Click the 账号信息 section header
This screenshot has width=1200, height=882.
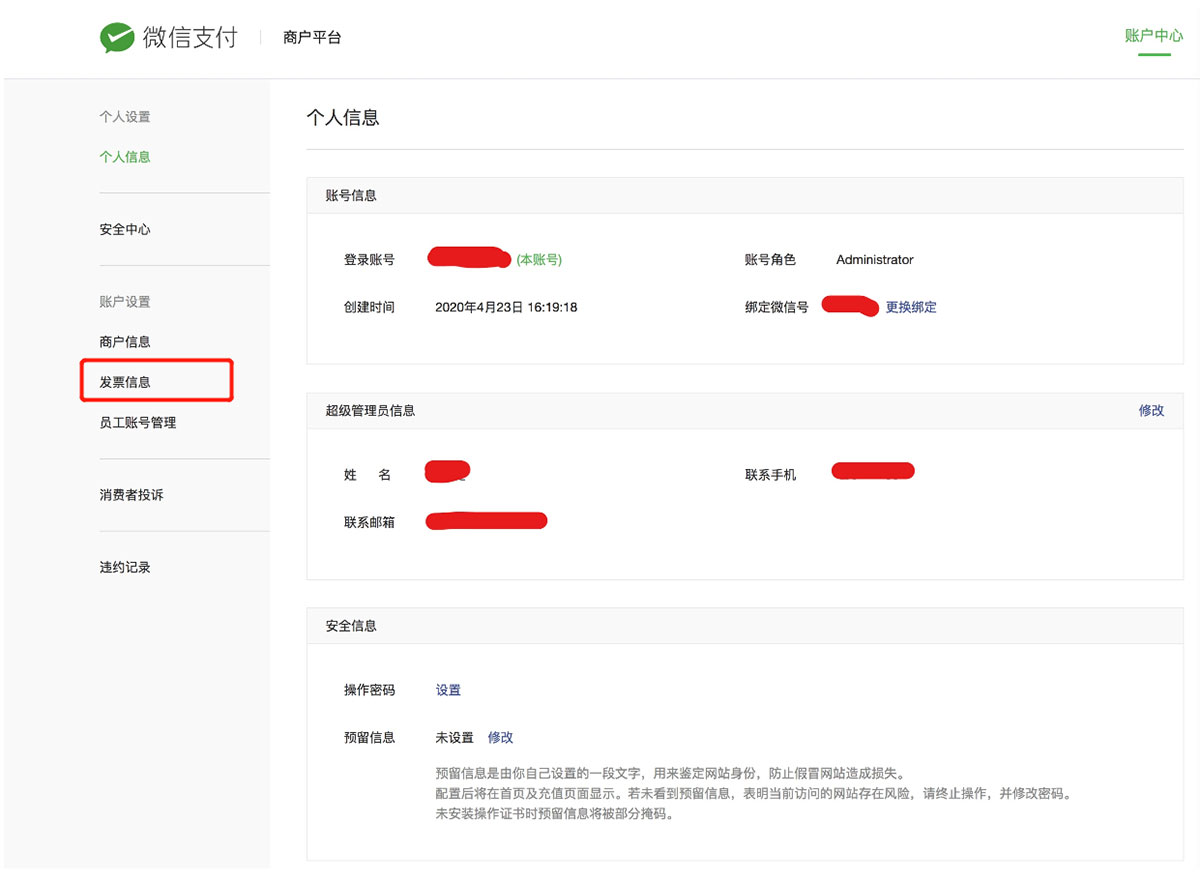pyautogui.click(x=351, y=195)
